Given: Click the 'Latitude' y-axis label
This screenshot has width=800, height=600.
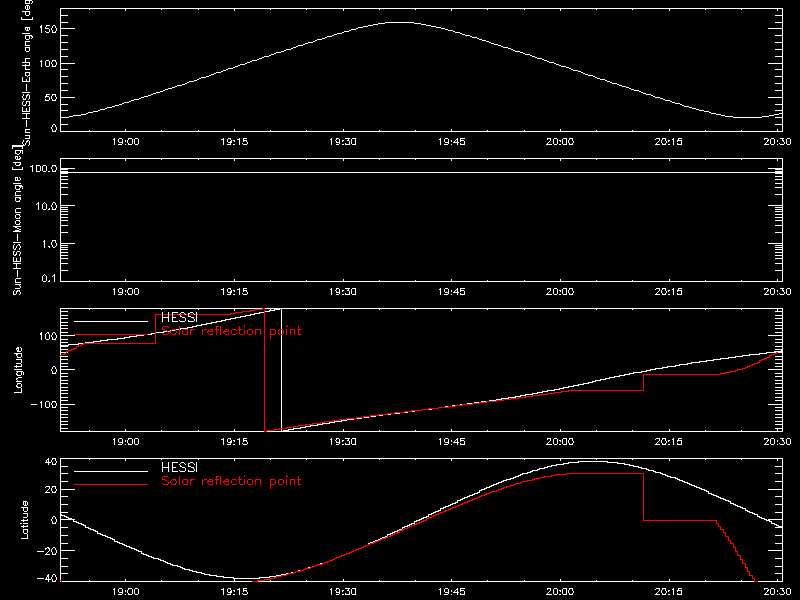Looking at the screenshot, I should (x=24, y=520).
